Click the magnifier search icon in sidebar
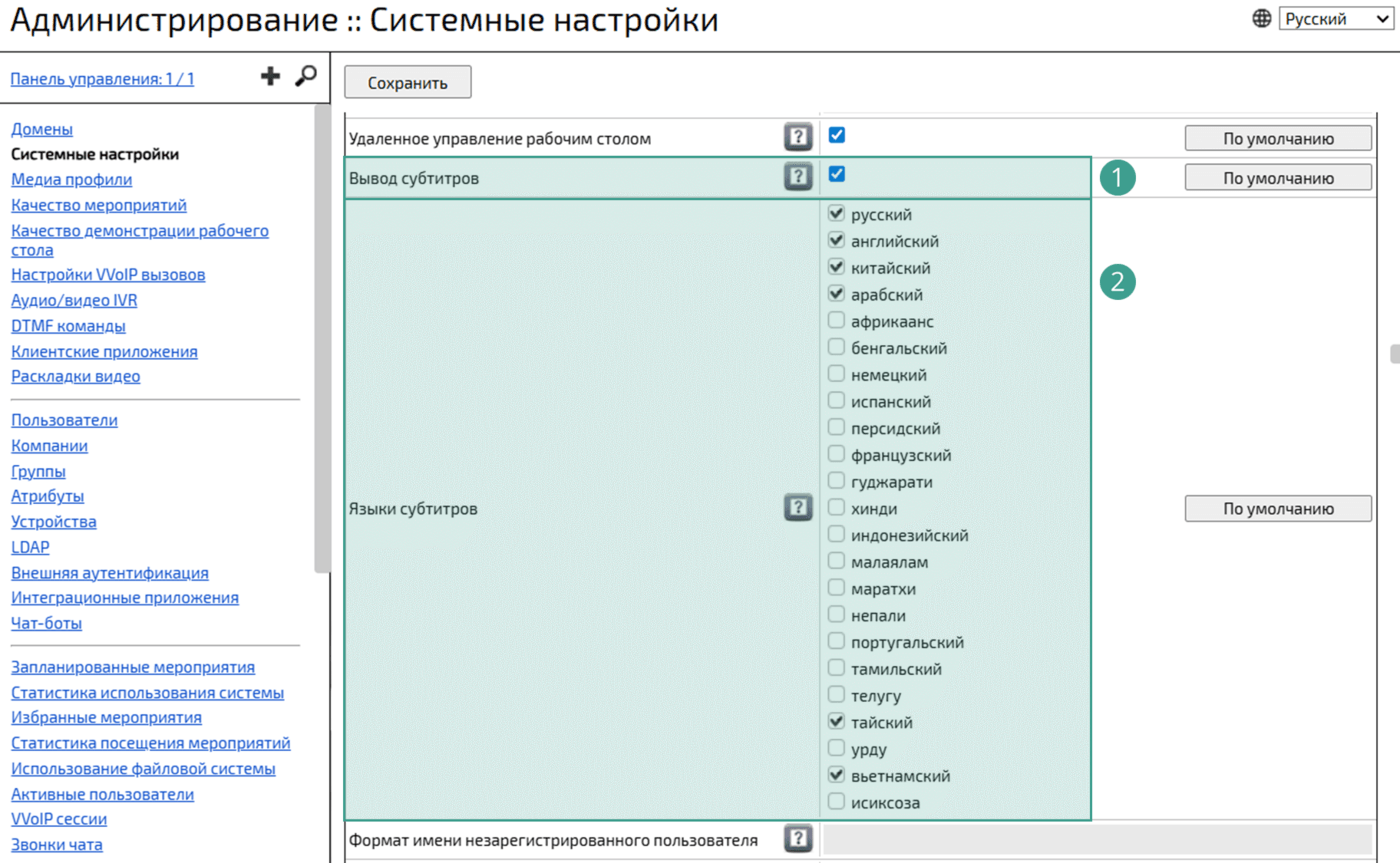The width and height of the screenshot is (1400, 863). pyautogui.click(x=305, y=77)
